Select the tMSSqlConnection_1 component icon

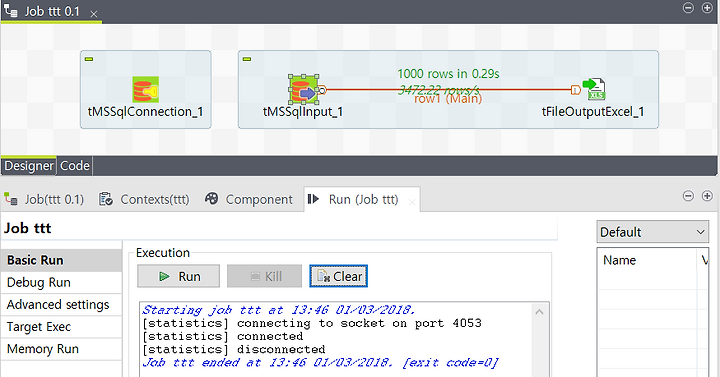pyautogui.click(x=146, y=90)
